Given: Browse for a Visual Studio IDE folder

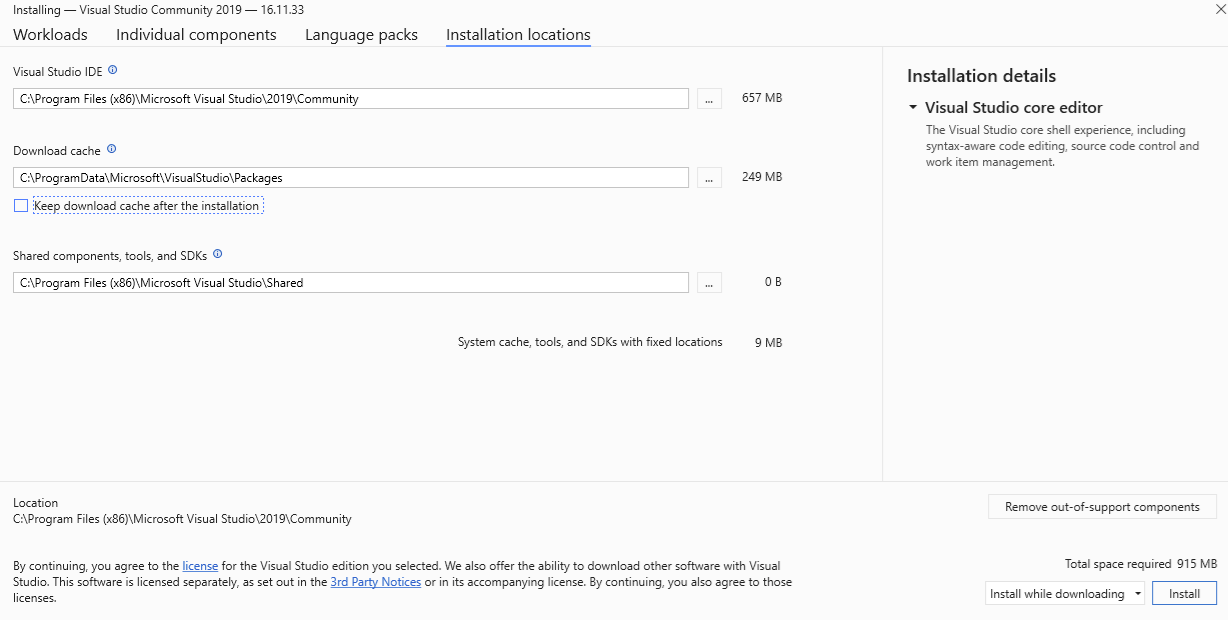Looking at the screenshot, I should pyautogui.click(x=709, y=98).
